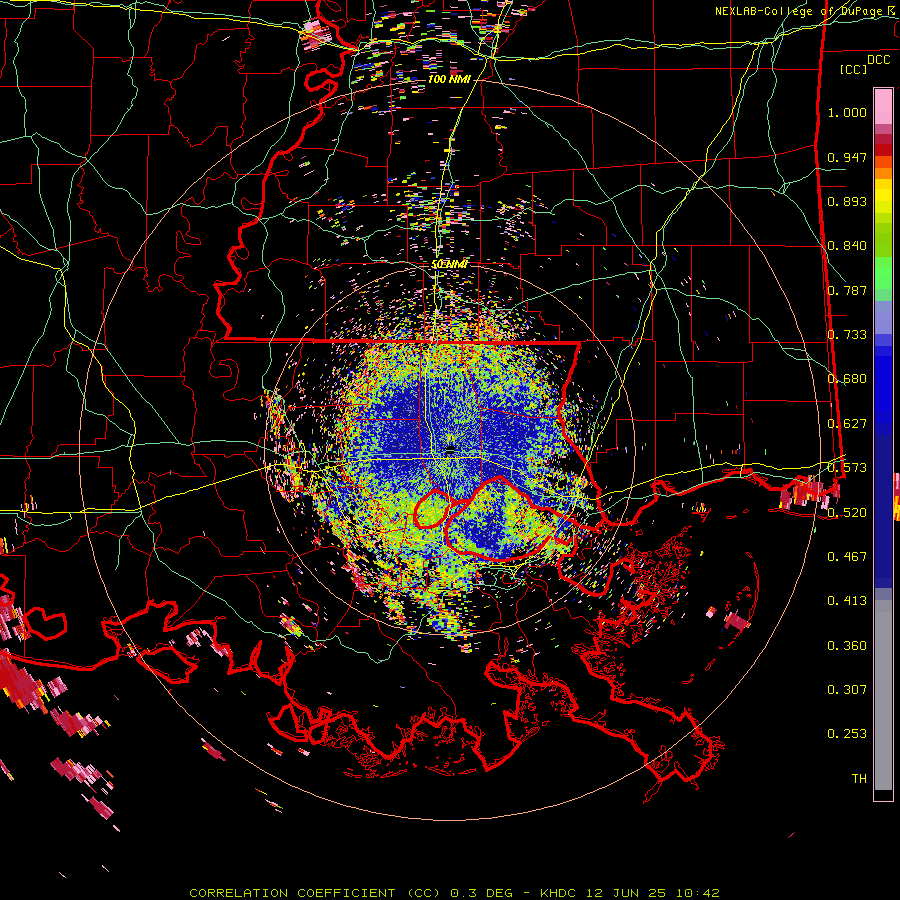Select the 0.360 scale value
The width and height of the screenshot is (900, 900).
pos(847,646)
